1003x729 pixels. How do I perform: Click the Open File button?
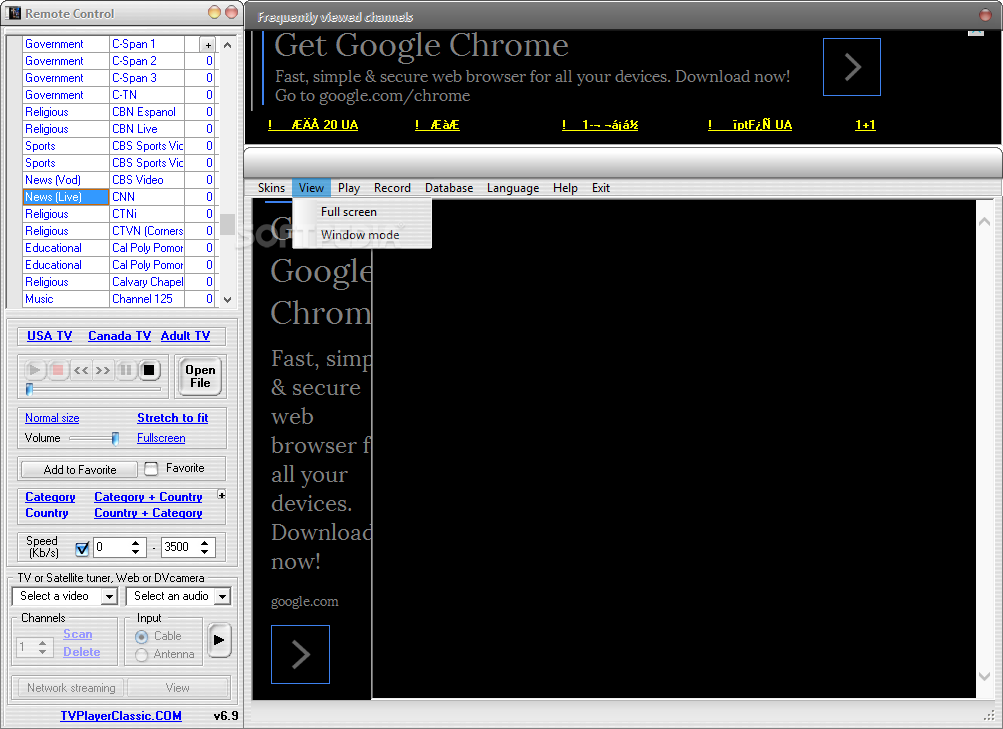pyautogui.click(x=200, y=376)
